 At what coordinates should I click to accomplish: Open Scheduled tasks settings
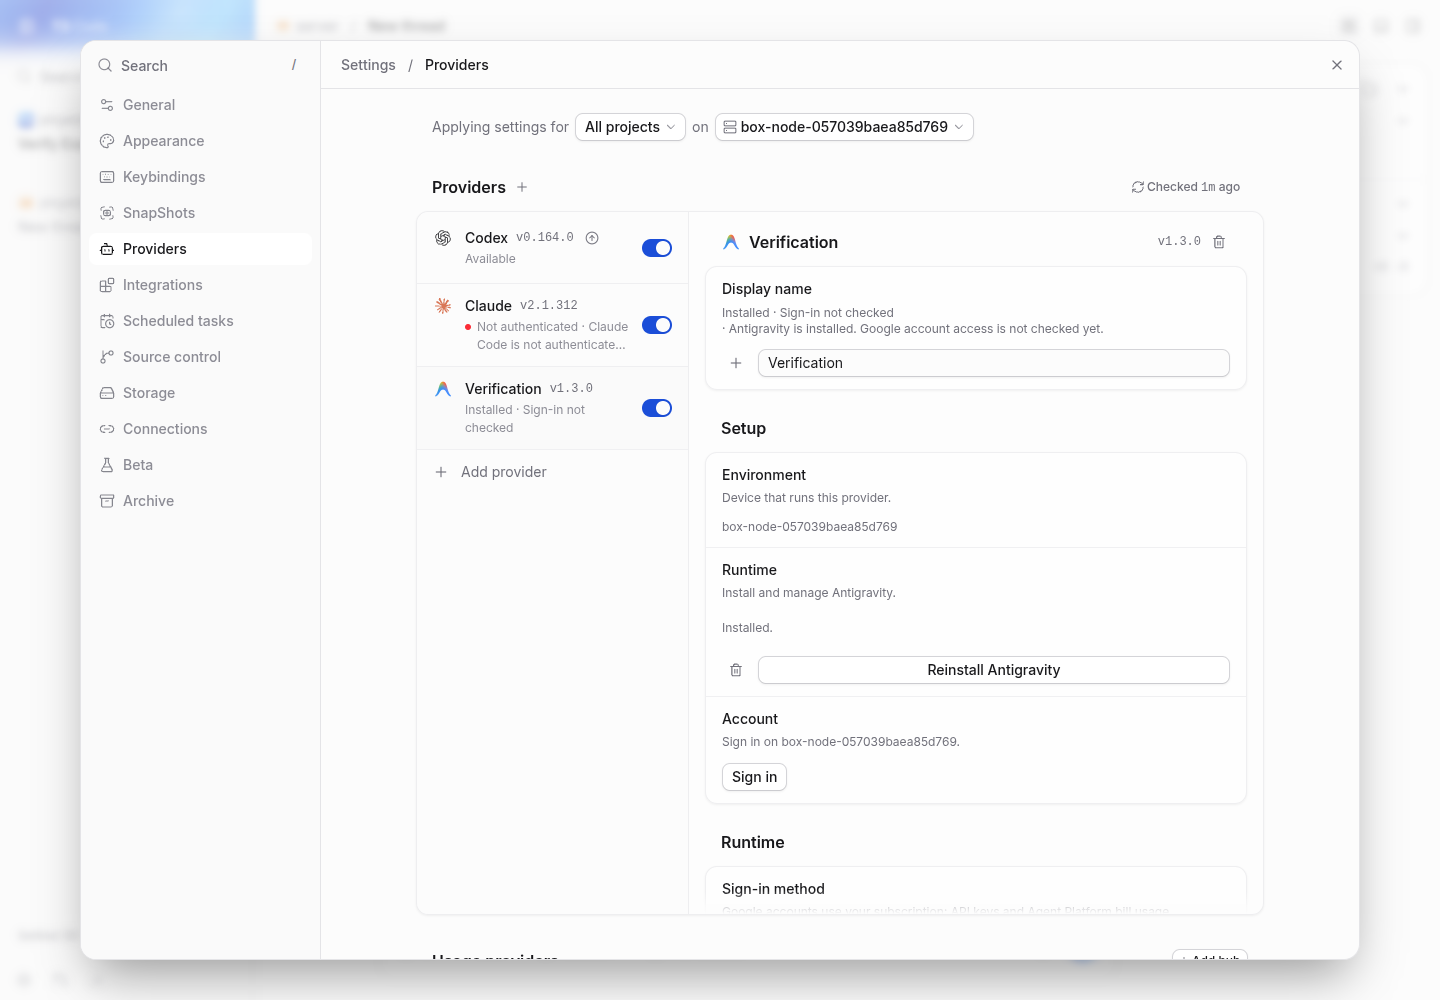coord(200,321)
